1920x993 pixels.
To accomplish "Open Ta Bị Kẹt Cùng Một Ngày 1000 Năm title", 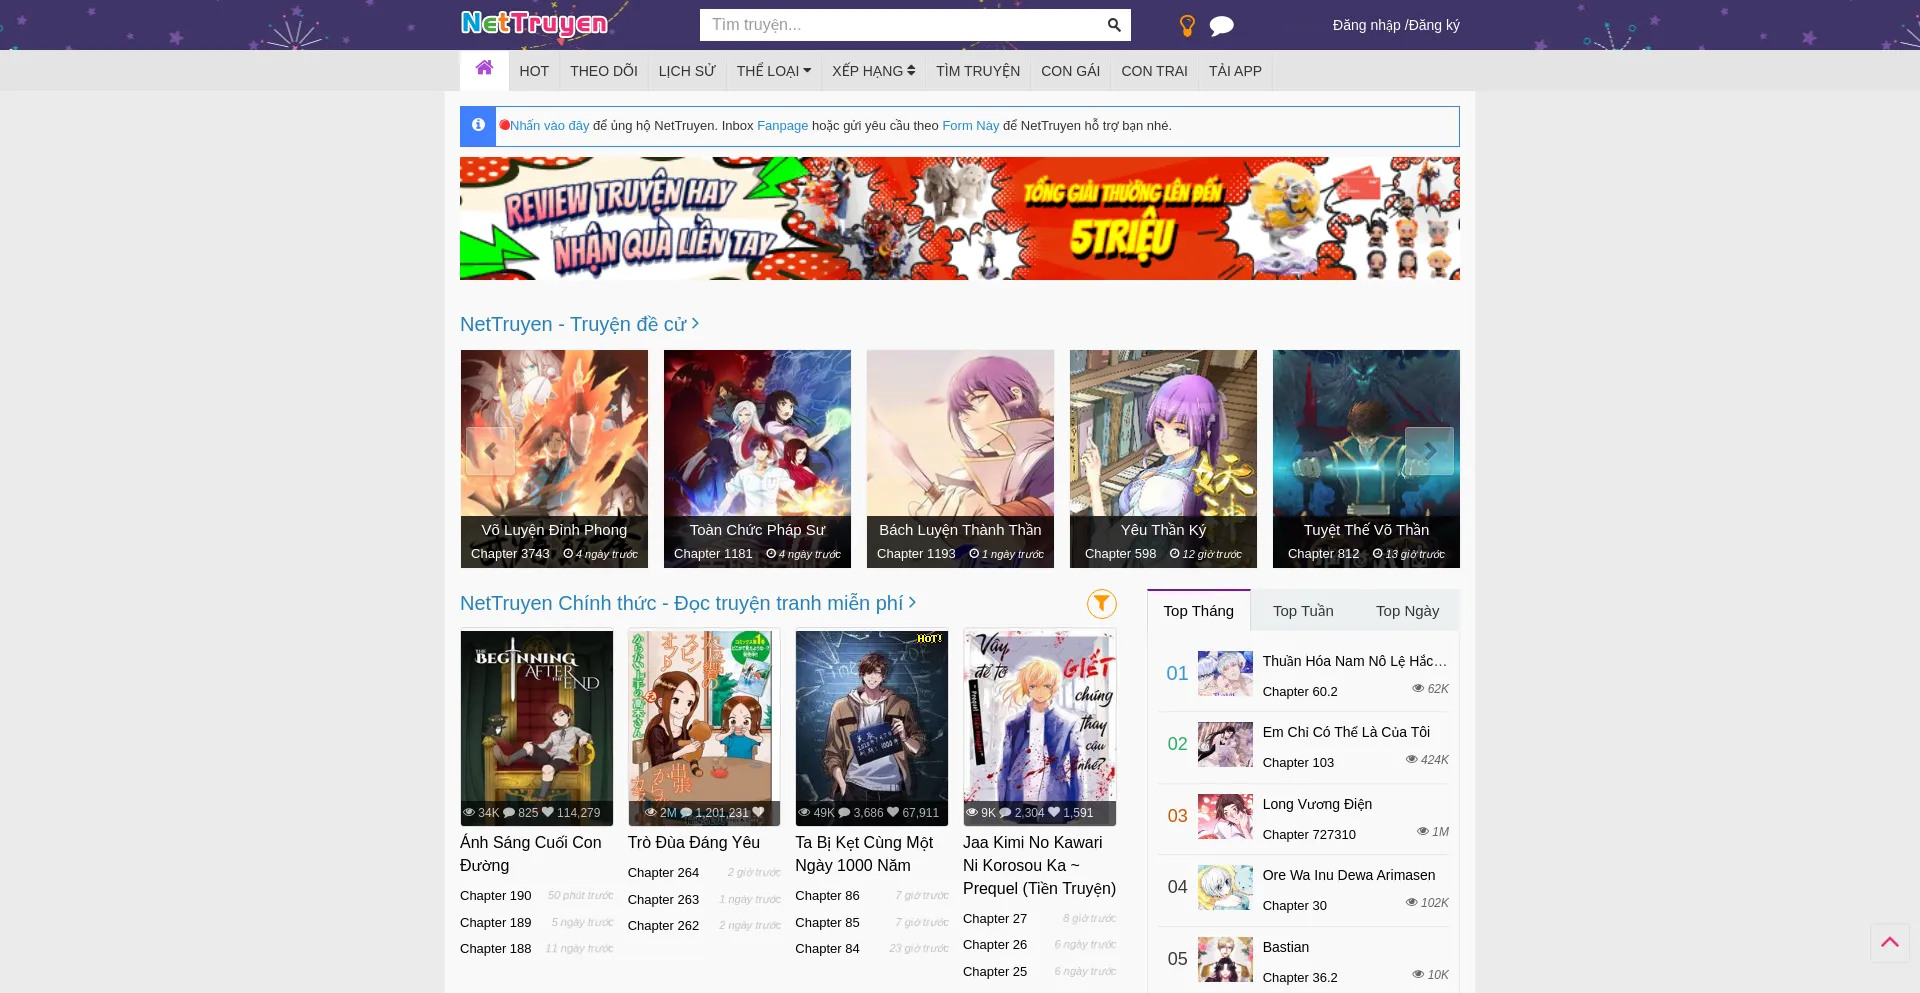I will 864,854.
